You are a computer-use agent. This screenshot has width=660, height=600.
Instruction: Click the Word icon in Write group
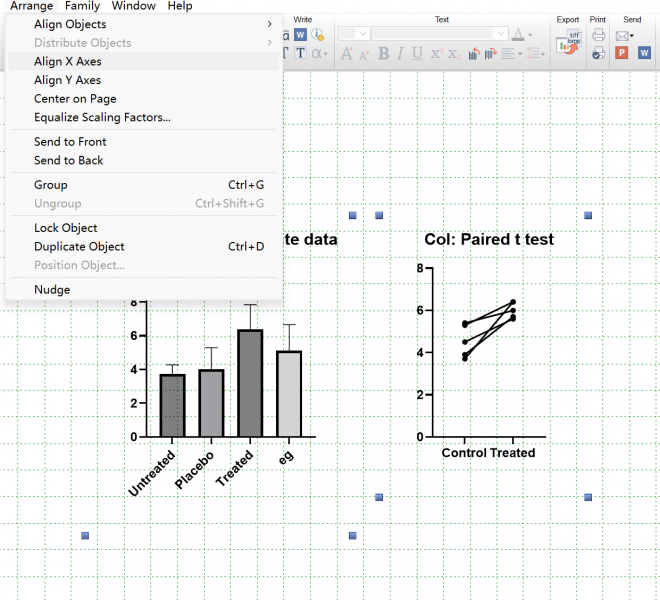coord(300,35)
